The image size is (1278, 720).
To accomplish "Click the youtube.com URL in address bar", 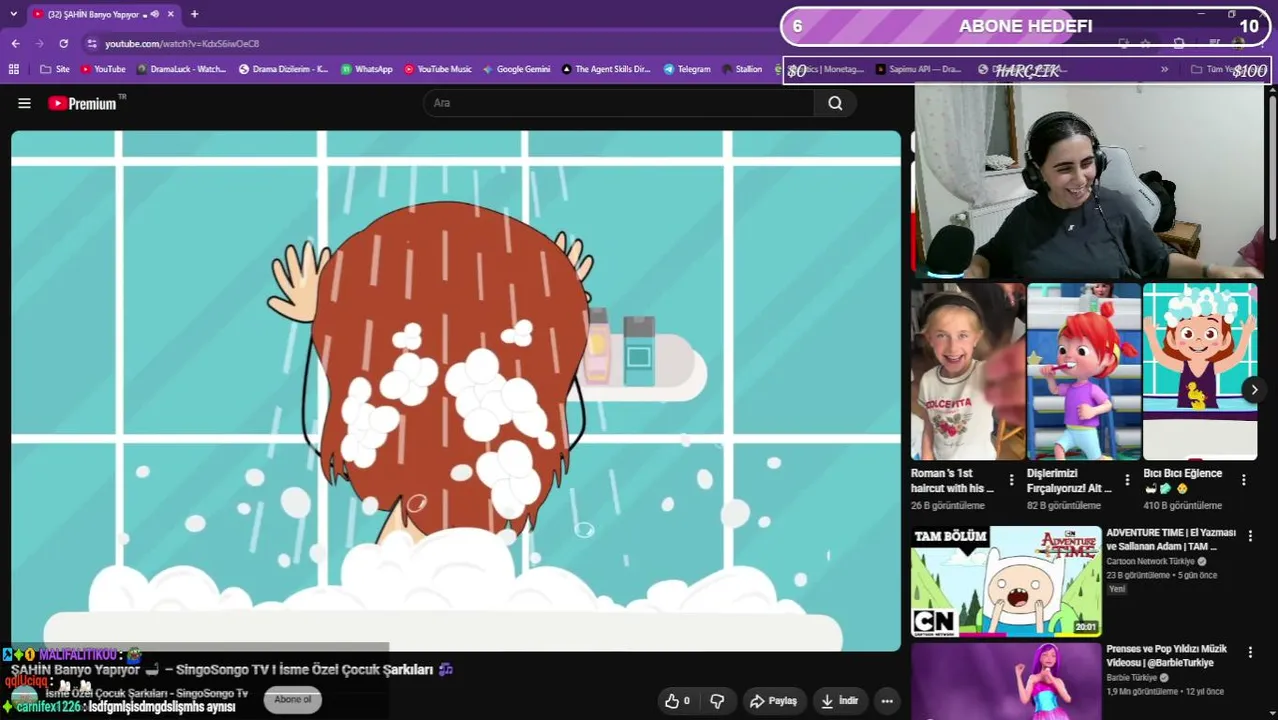I will (182, 44).
